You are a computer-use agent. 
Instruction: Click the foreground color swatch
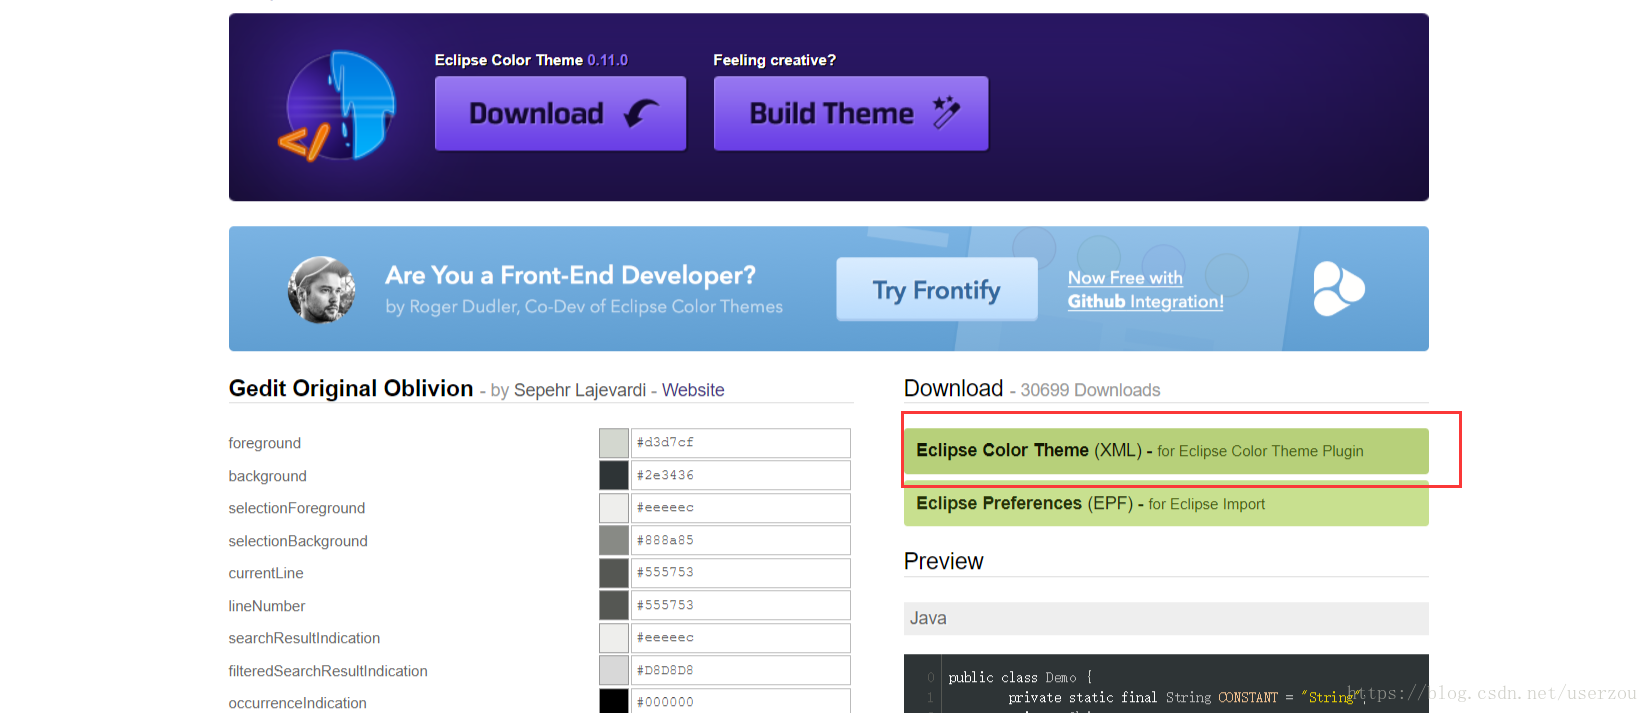pyautogui.click(x=614, y=443)
